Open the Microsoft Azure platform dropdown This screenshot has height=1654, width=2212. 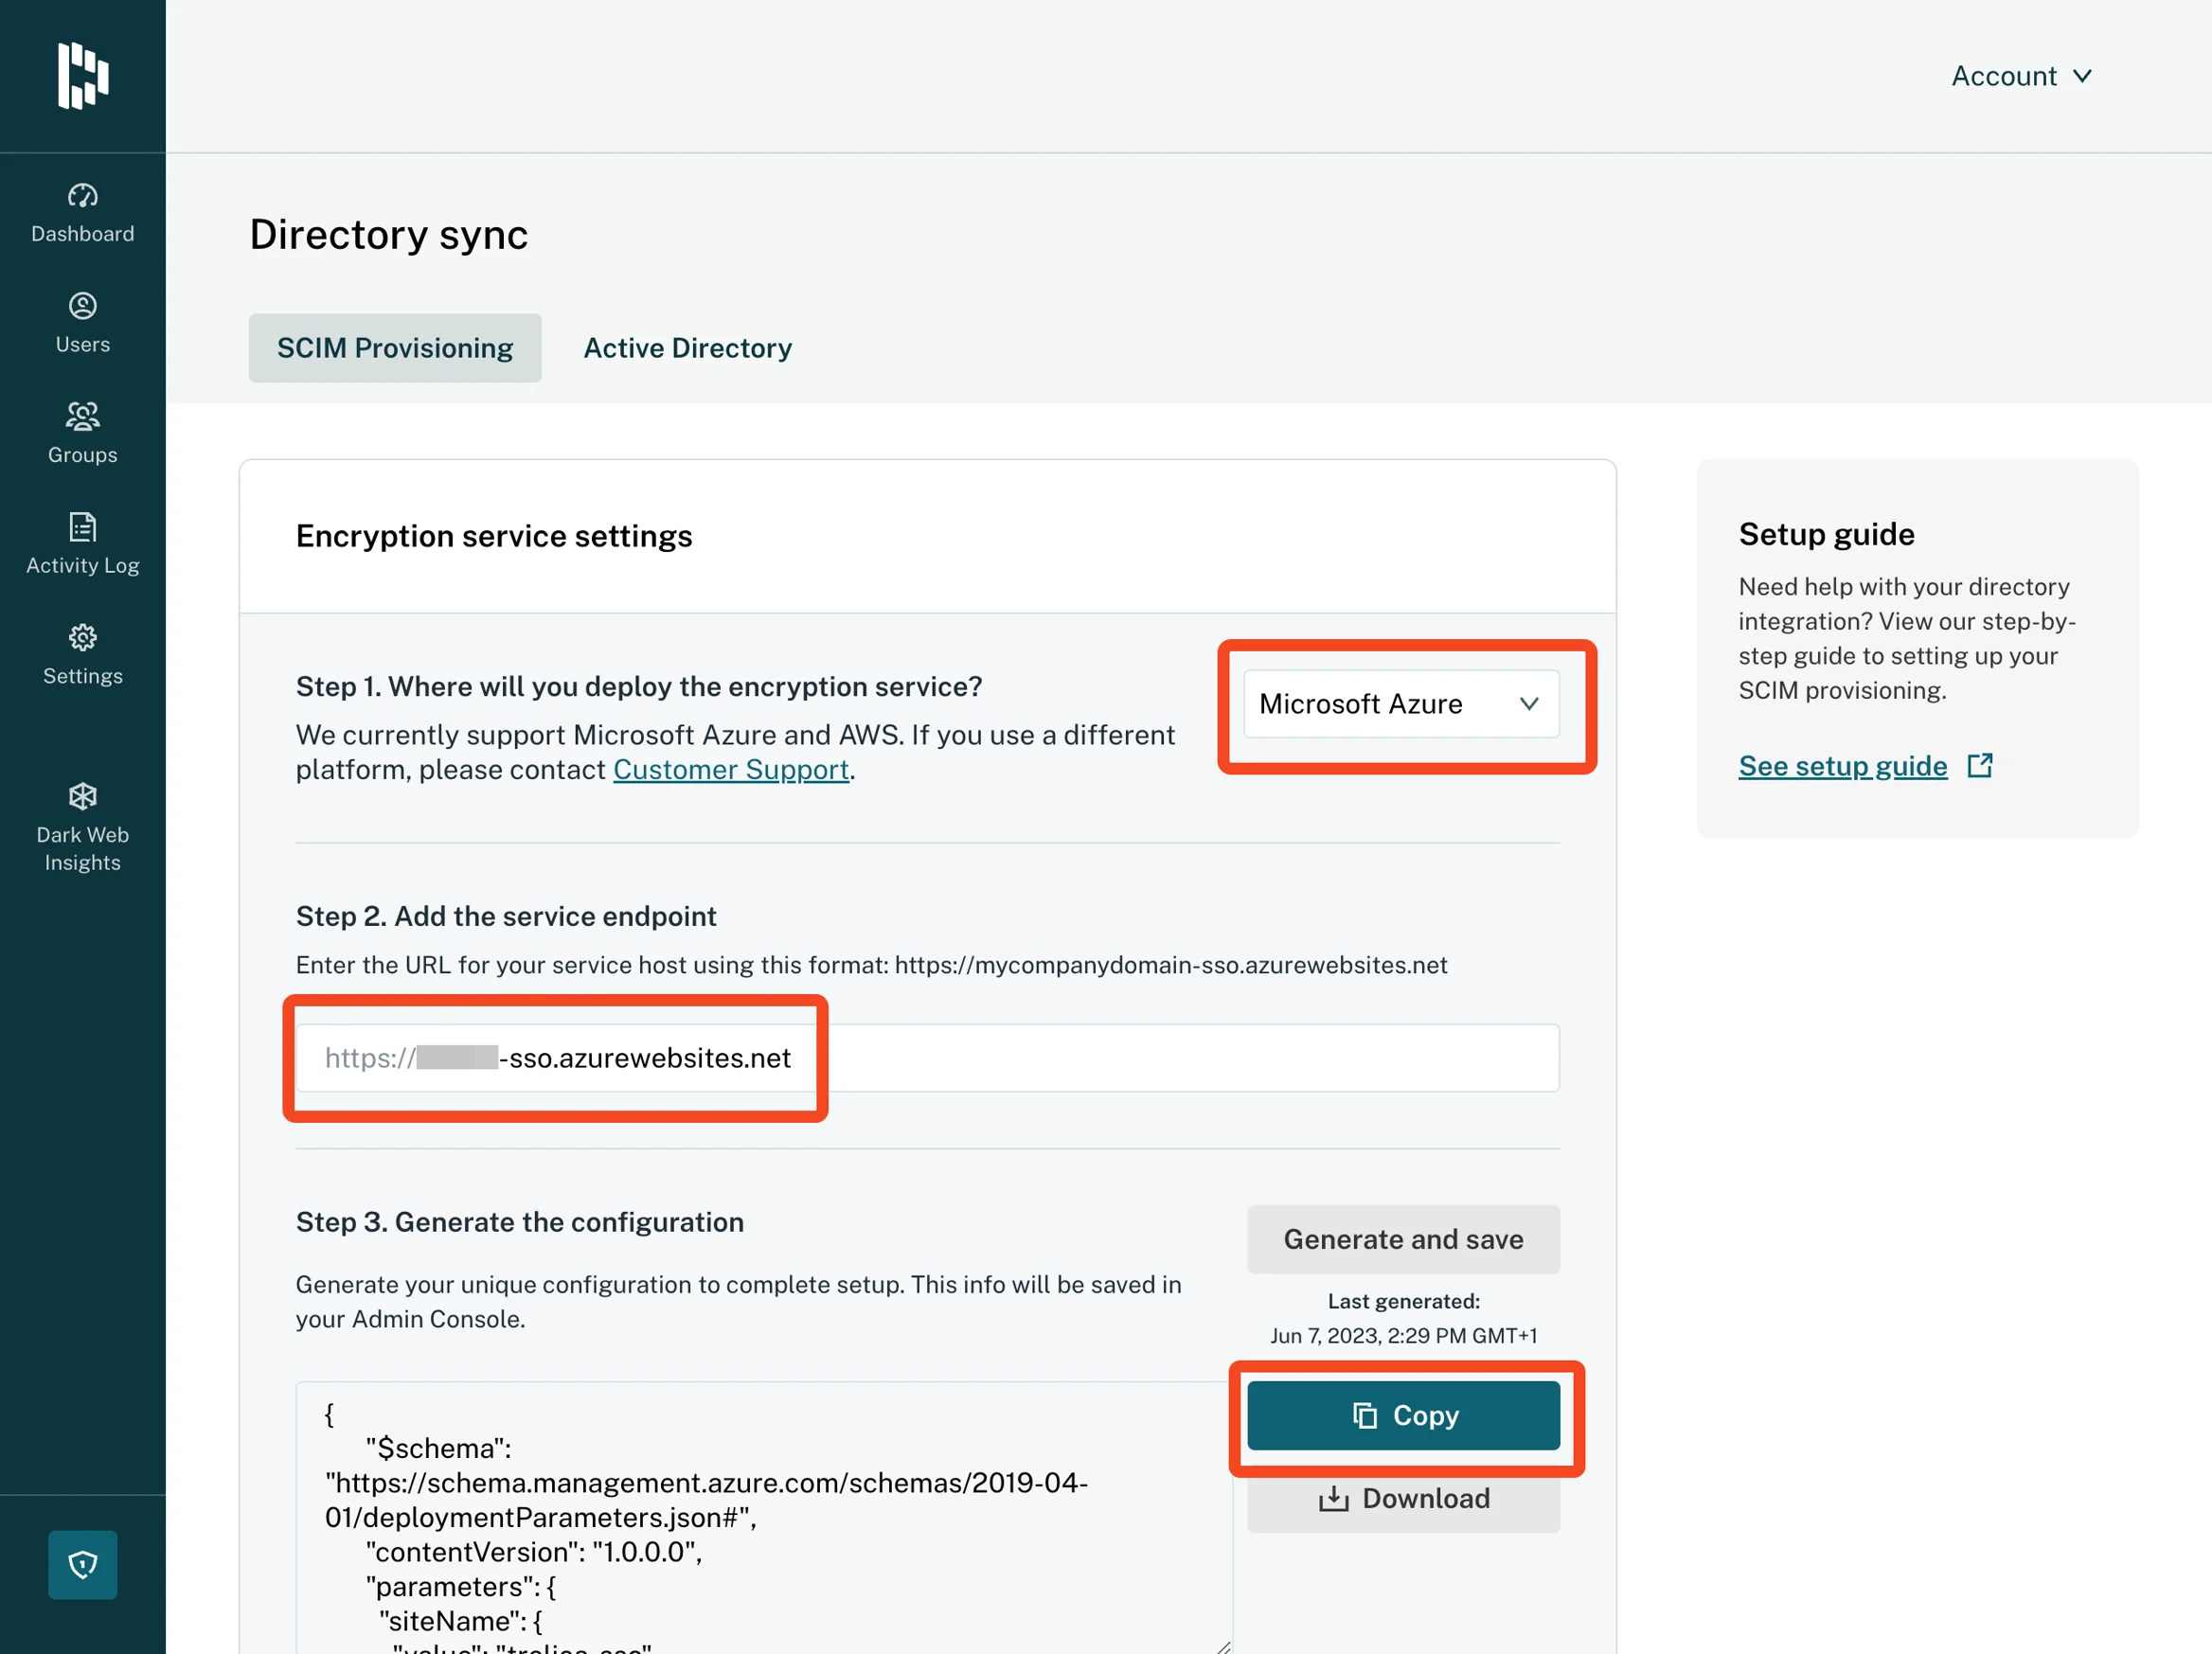(1401, 704)
